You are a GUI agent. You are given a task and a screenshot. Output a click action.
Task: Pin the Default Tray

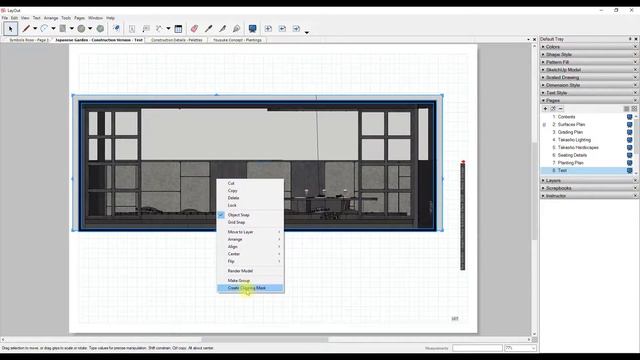[x=630, y=39]
